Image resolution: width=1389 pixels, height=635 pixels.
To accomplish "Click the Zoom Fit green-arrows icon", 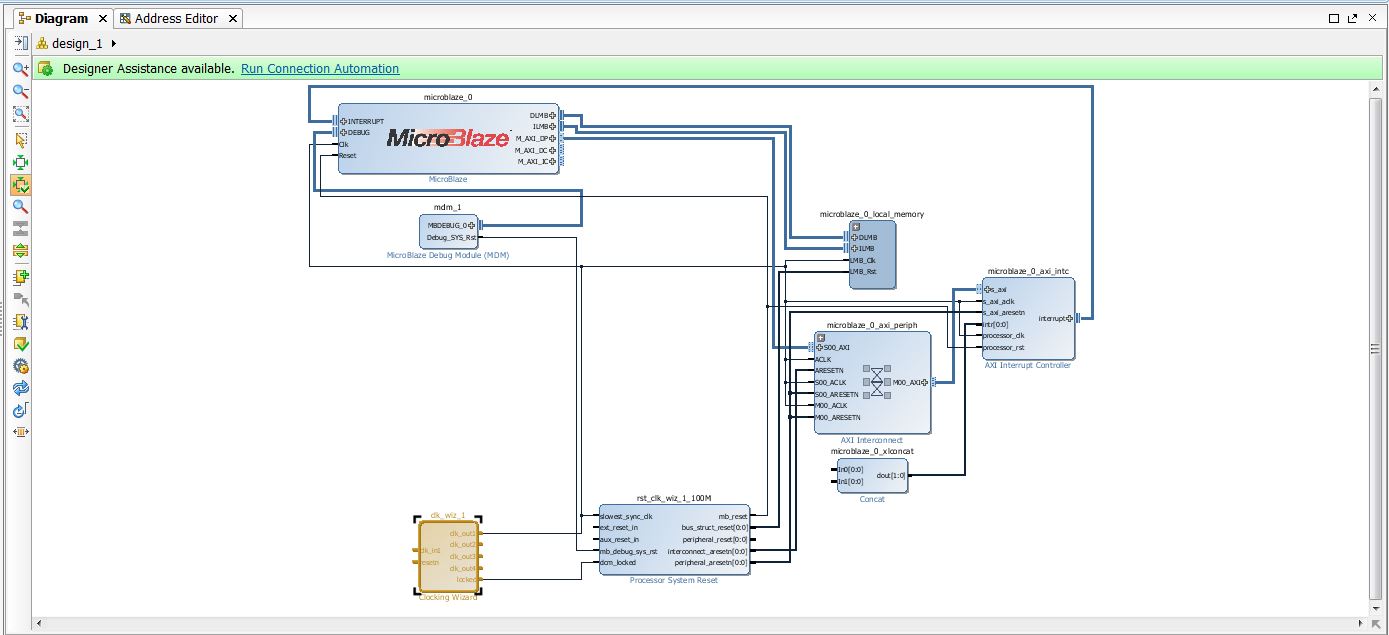I will point(20,162).
